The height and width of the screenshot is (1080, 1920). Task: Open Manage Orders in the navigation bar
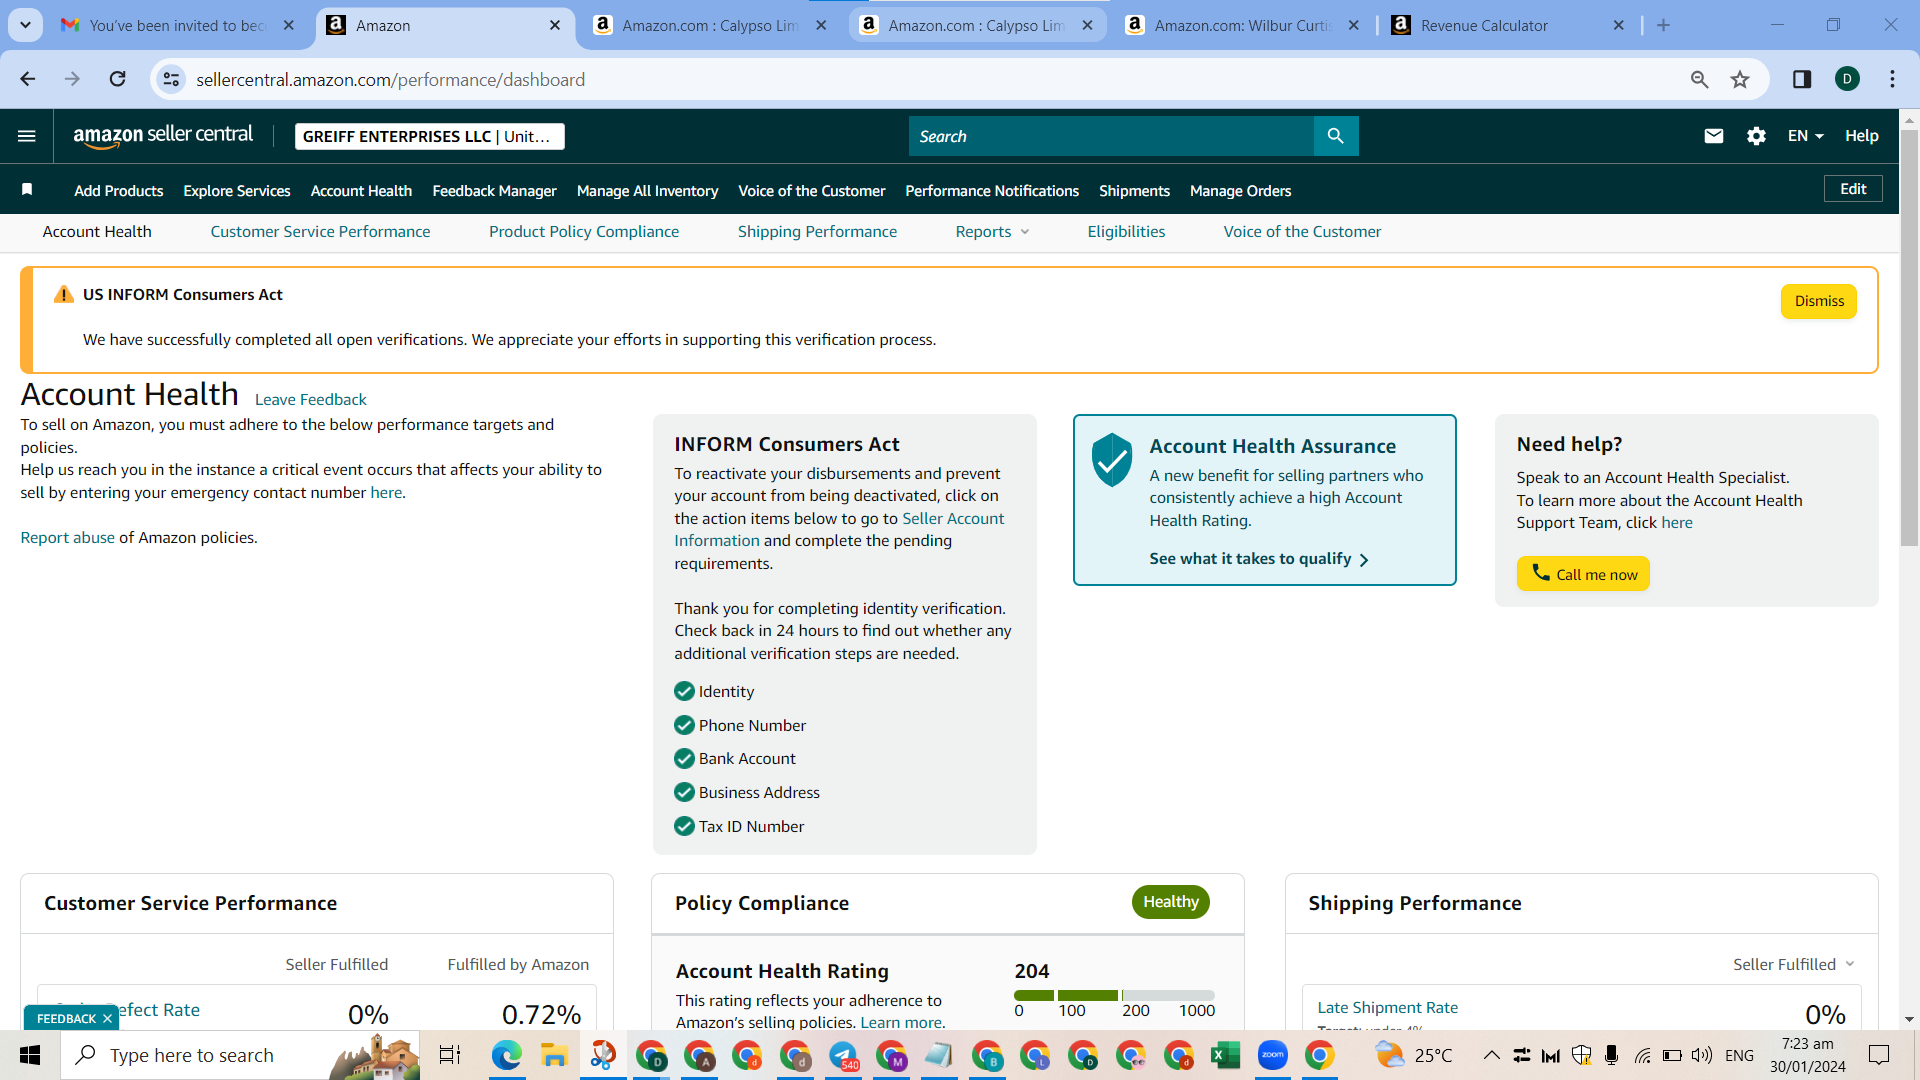(x=1240, y=190)
